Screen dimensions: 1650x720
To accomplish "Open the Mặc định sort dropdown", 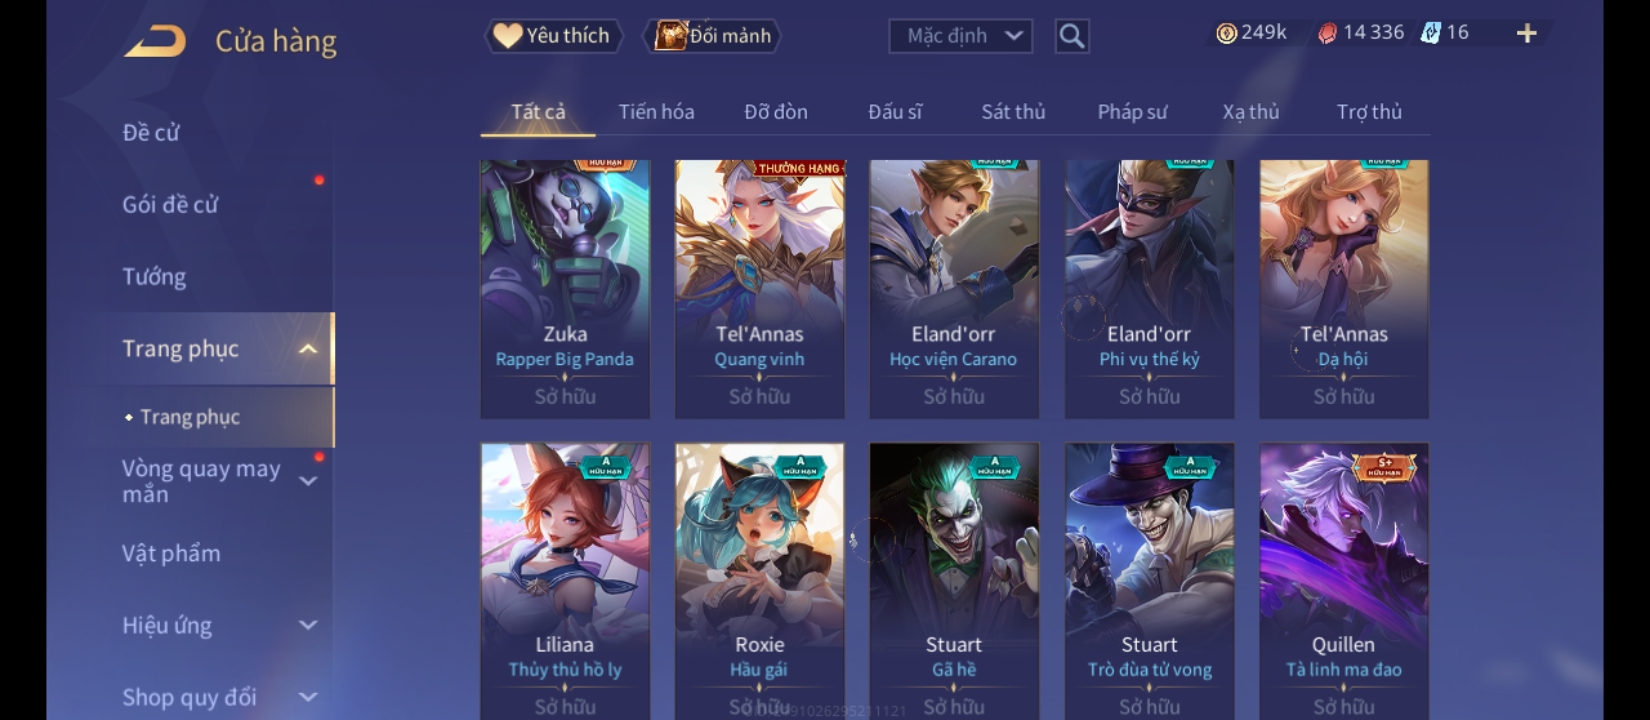I will pyautogui.click(x=961, y=36).
